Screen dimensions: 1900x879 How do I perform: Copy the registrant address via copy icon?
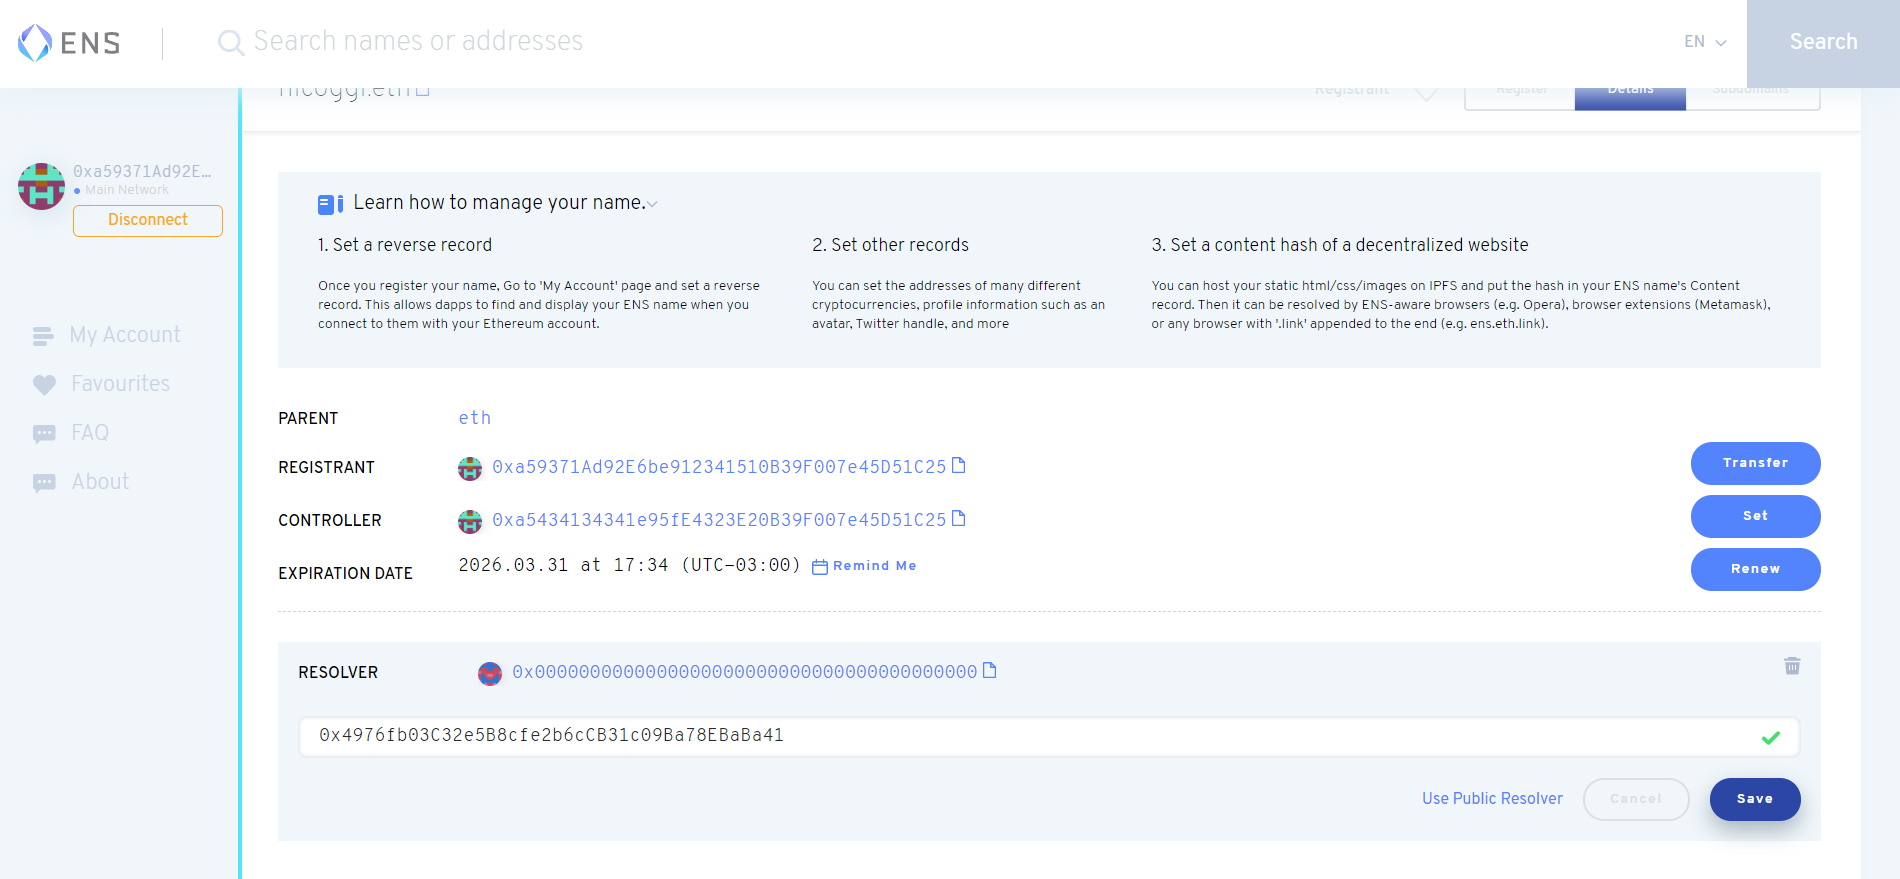tap(958, 466)
